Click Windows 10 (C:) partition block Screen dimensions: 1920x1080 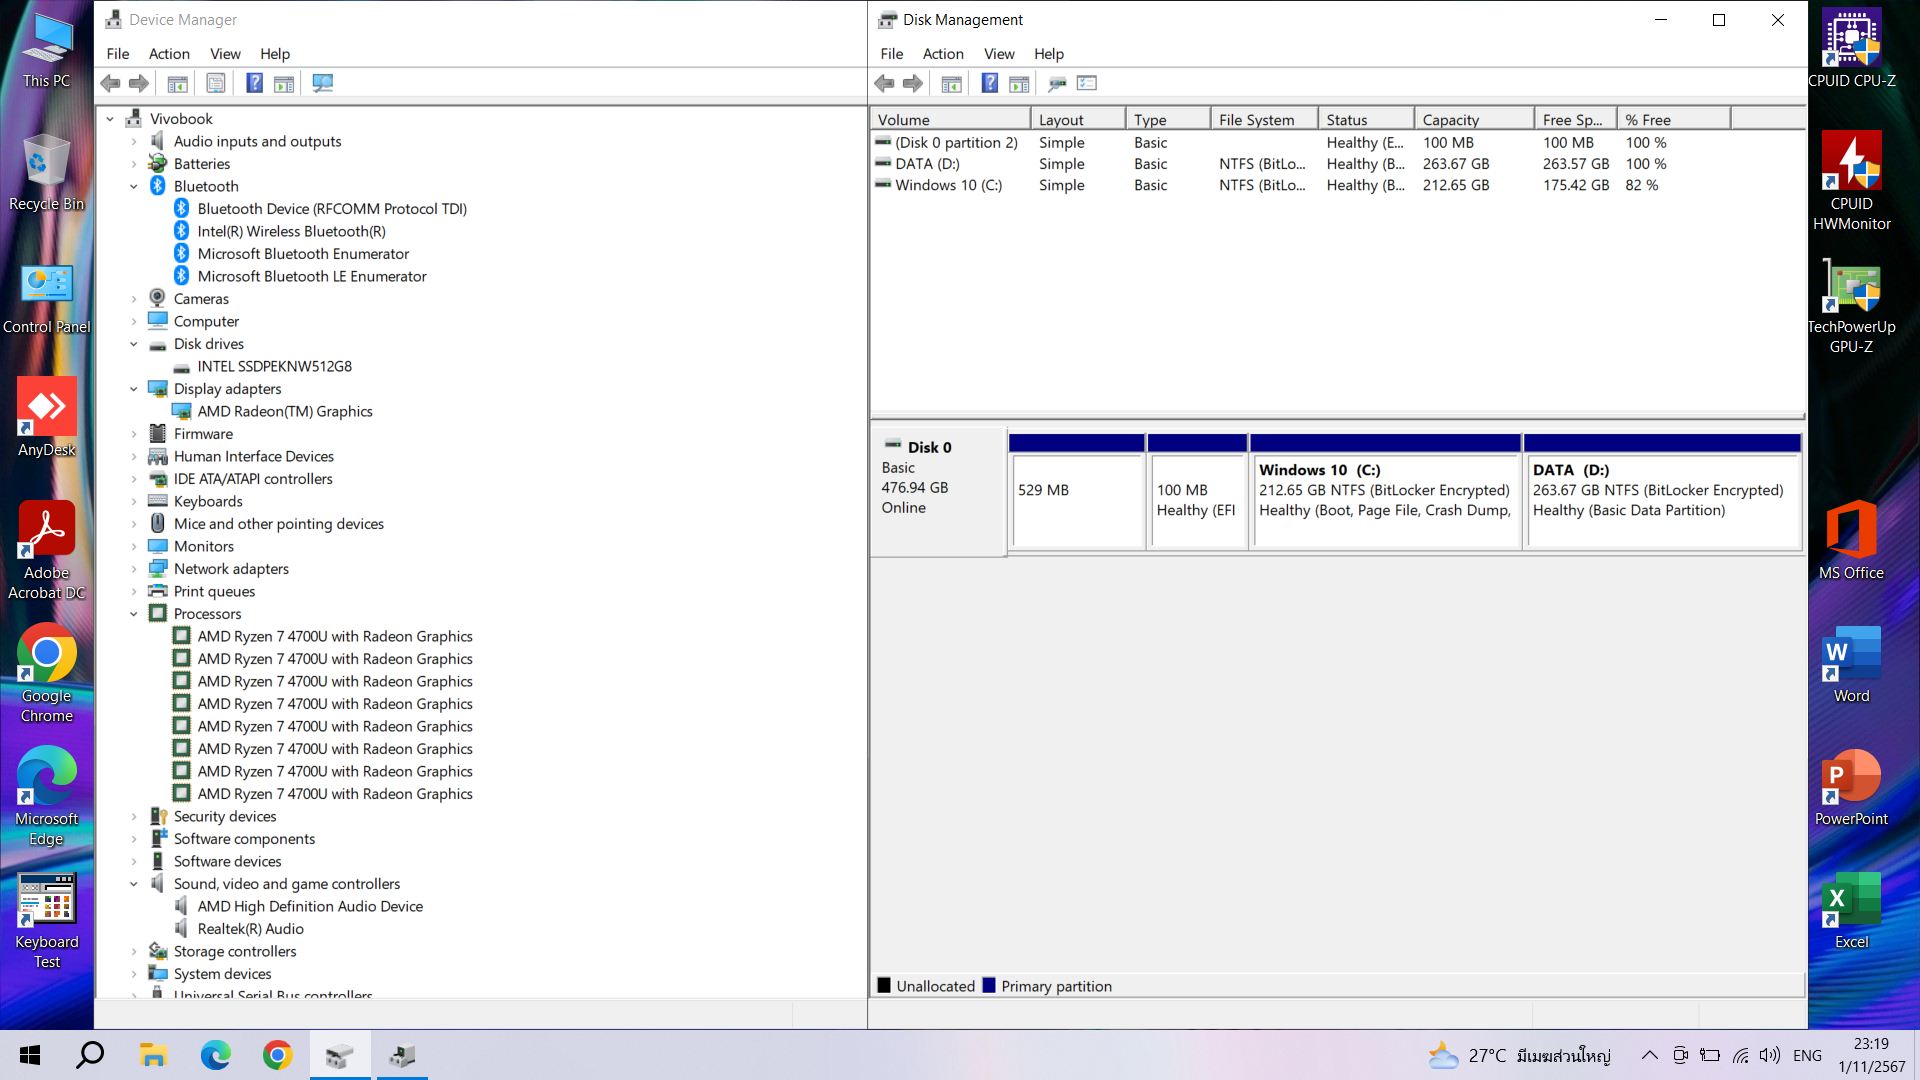tap(1385, 491)
